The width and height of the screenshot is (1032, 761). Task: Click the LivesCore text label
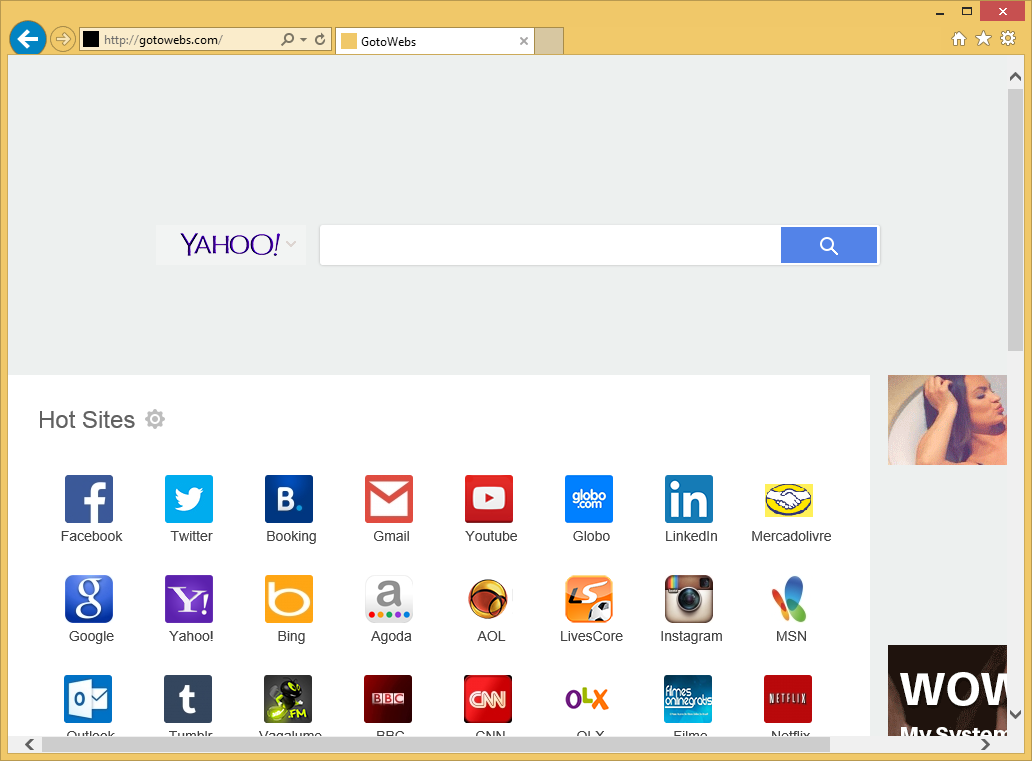pyautogui.click(x=591, y=637)
